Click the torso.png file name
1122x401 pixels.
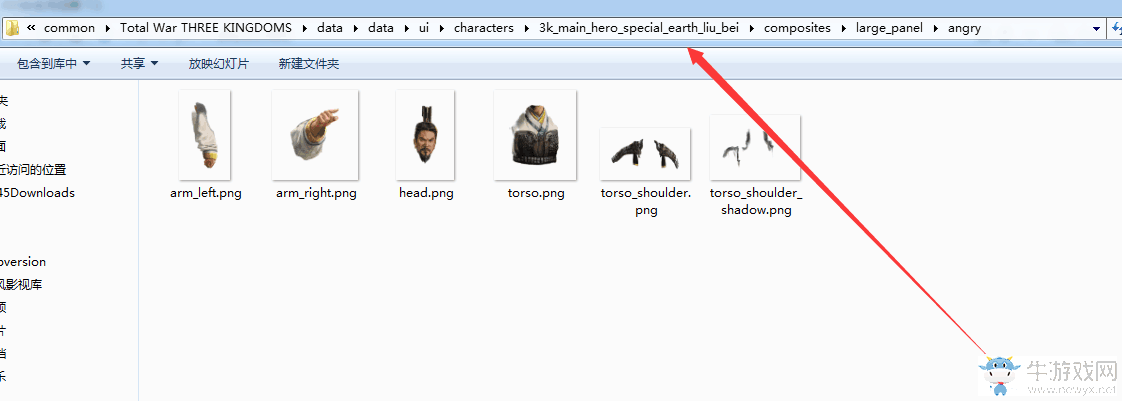coord(536,193)
